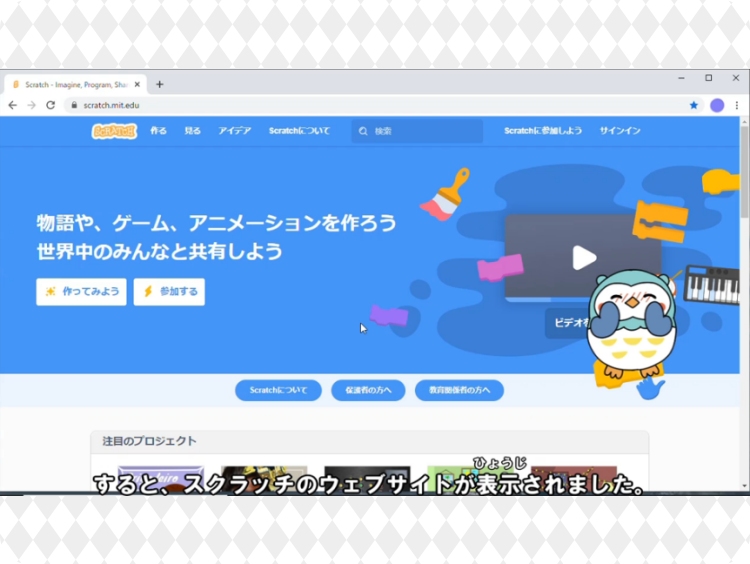Click the 注目のプロジェクト heading
Image resolution: width=750 pixels, height=564 pixels.
149,441
